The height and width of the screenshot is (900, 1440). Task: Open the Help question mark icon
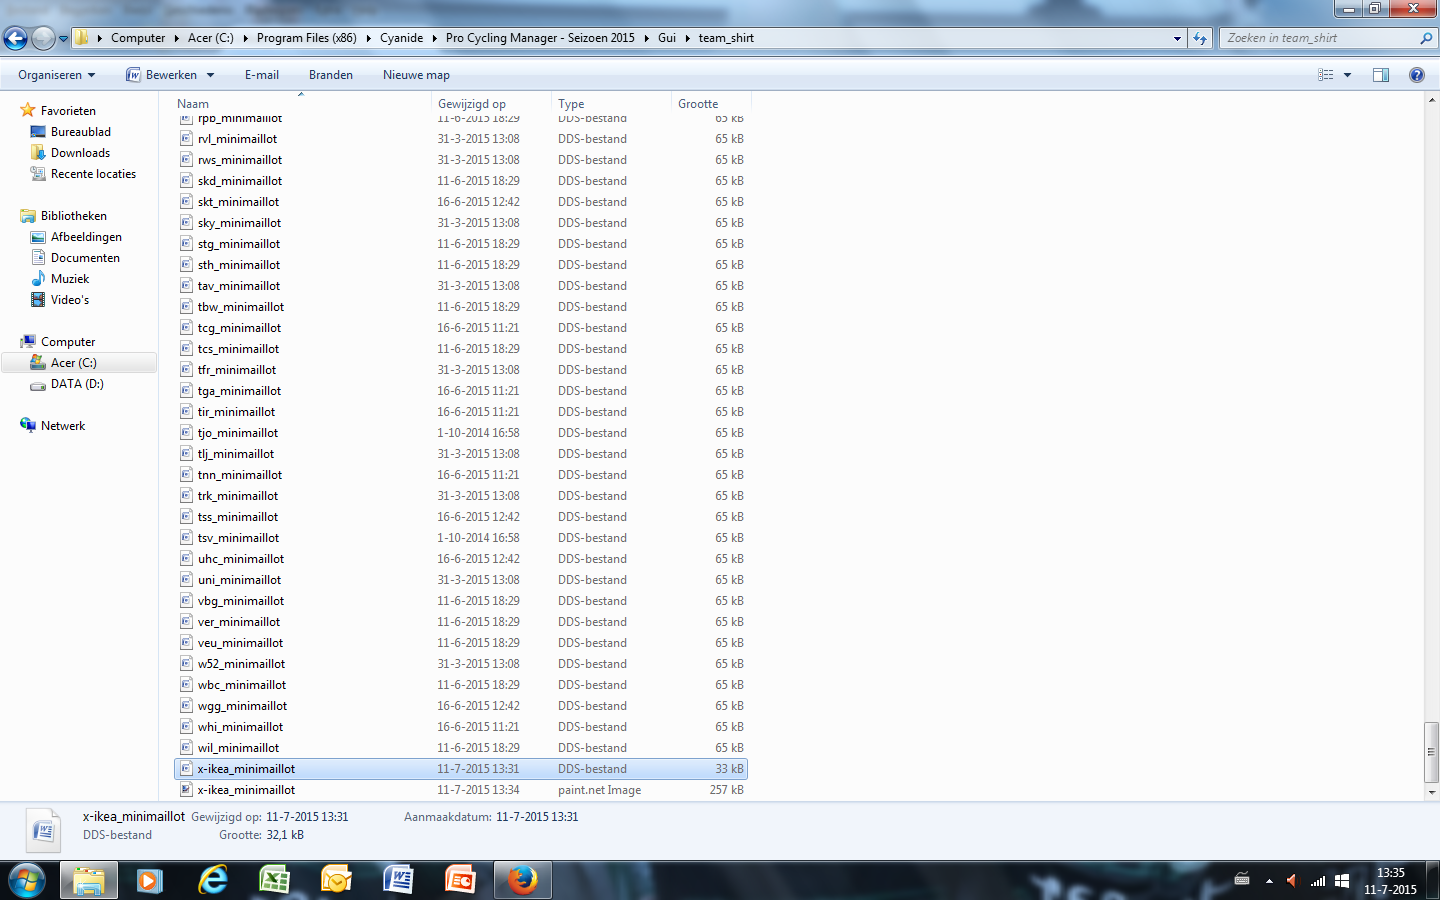click(1416, 75)
